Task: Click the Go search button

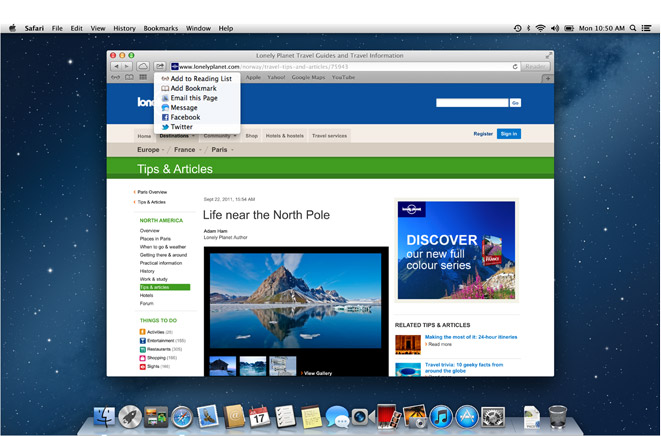Action: click(515, 103)
